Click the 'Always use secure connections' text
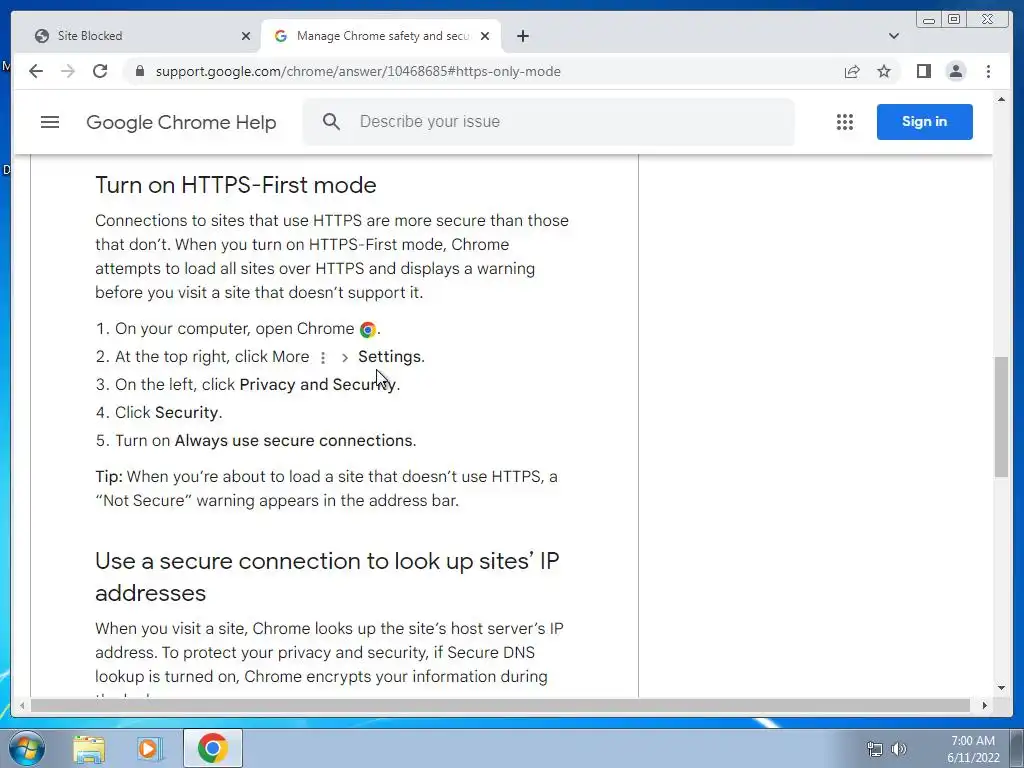The height and width of the screenshot is (768, 1024). (x=294, y=441)
